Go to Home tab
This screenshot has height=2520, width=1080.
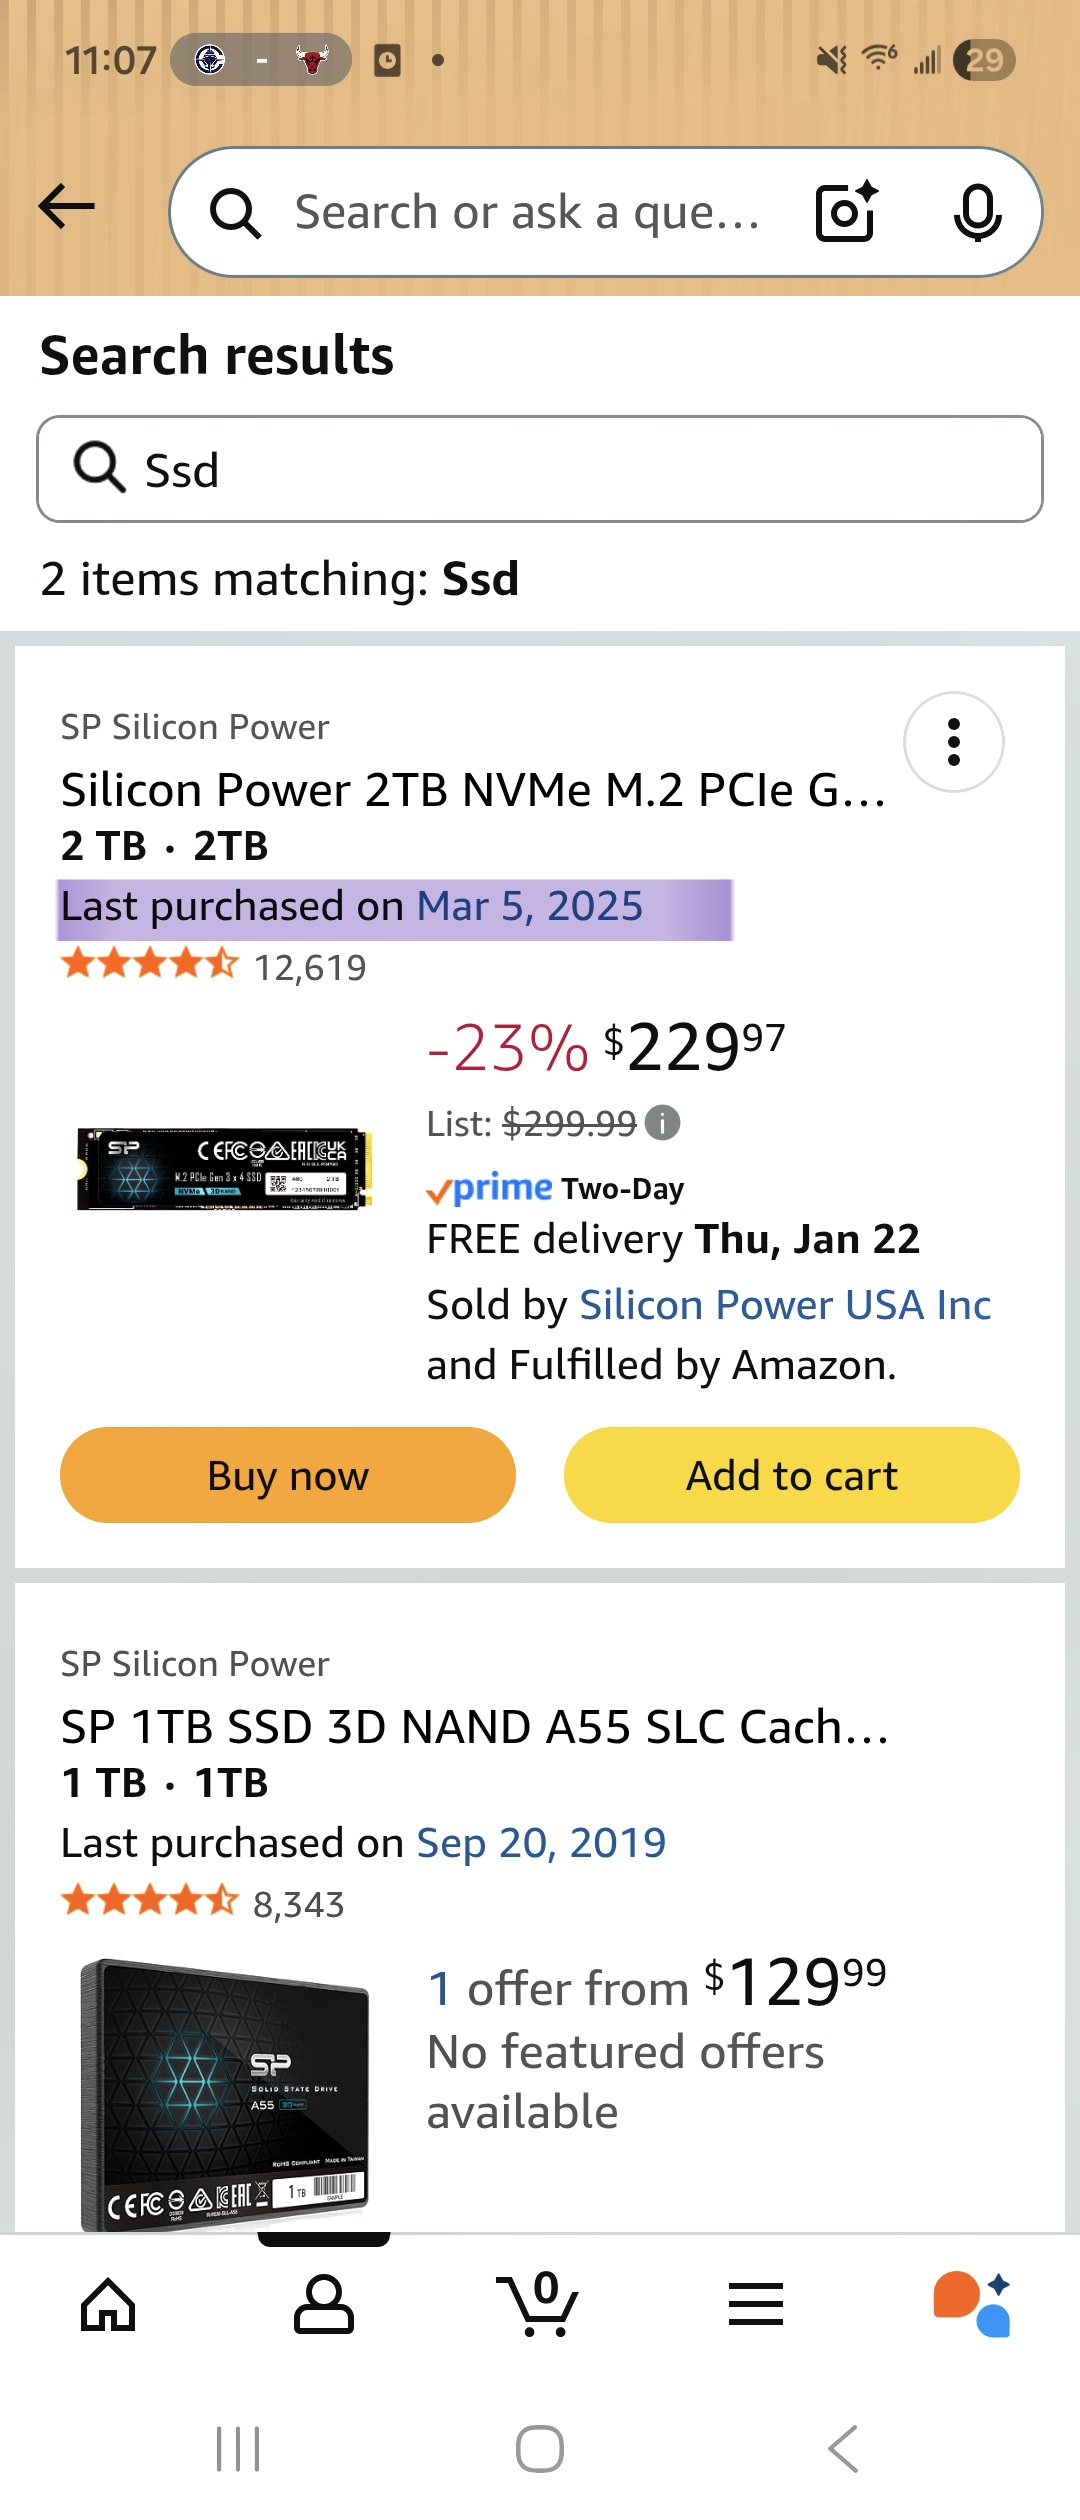pyautogui.click(x=108, y=2304)
